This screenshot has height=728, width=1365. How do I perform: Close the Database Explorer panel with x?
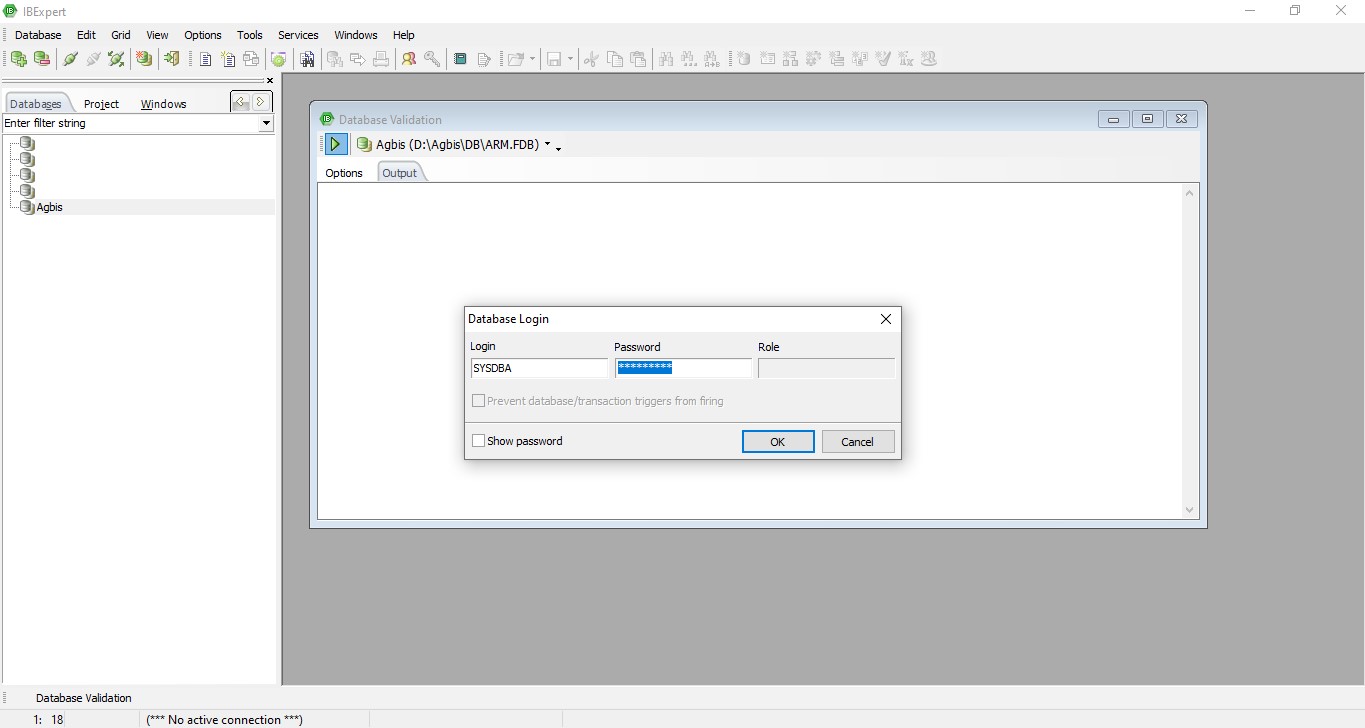click(x=270, y=81)
